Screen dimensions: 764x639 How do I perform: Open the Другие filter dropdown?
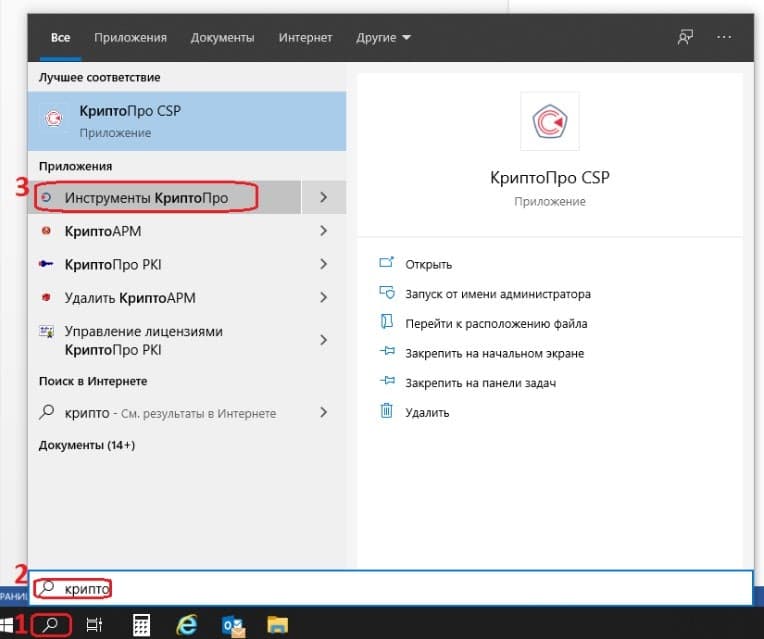pyautogui.click(x=383, y=38)
